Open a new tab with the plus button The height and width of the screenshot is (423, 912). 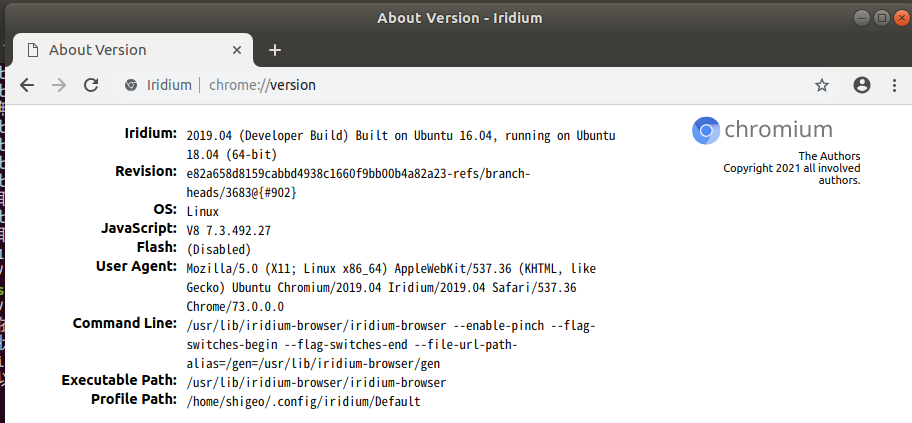click(275, 51)
